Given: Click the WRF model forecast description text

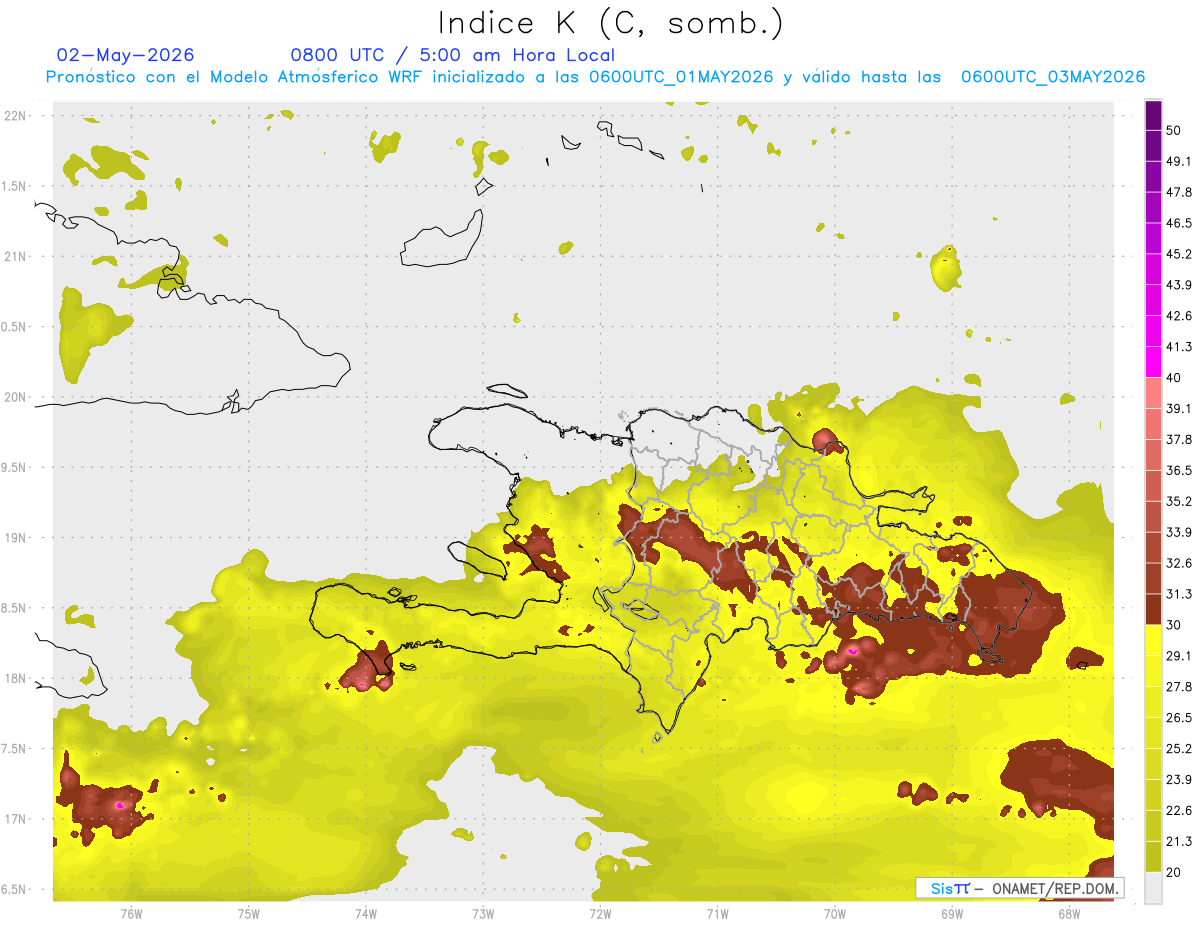Looking at the screenshot, I should (595, 77).
